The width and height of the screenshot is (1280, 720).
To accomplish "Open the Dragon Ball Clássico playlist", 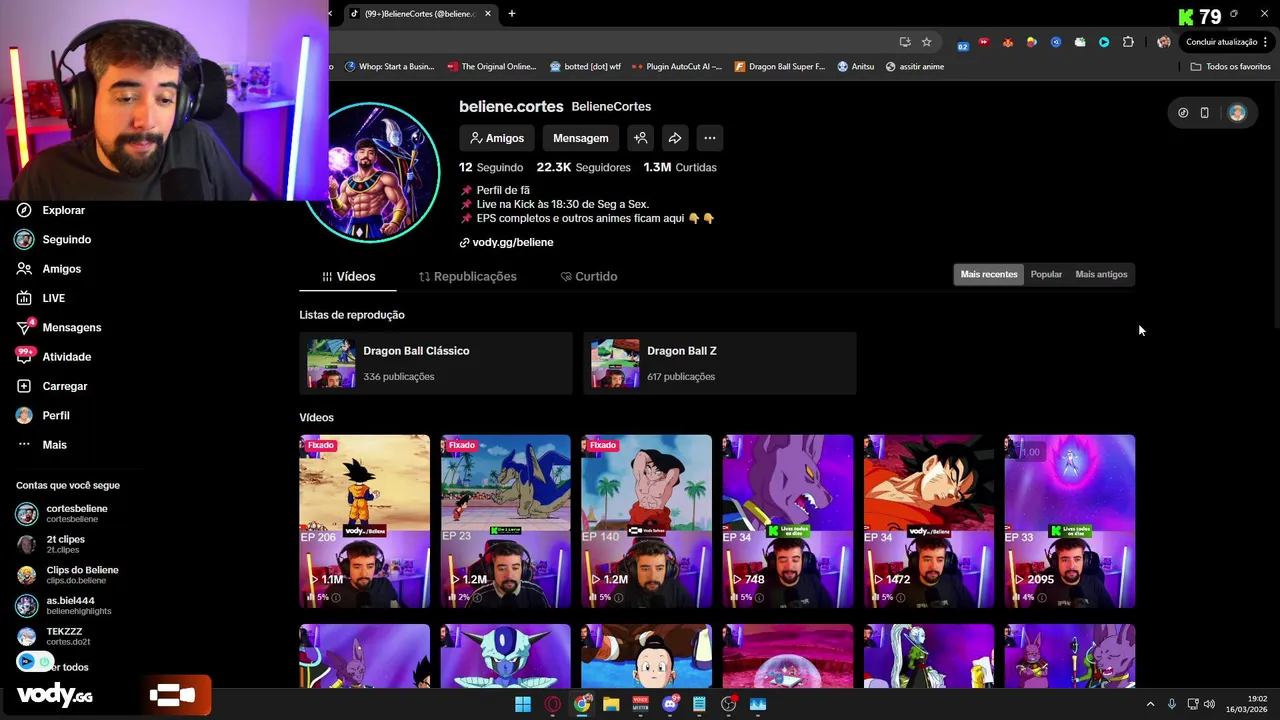I will [435, 363].
